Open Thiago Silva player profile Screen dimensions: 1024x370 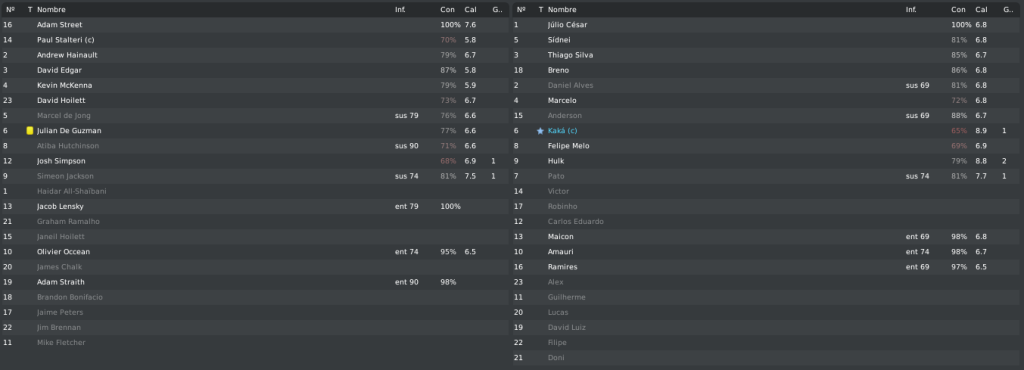[570, 55]
